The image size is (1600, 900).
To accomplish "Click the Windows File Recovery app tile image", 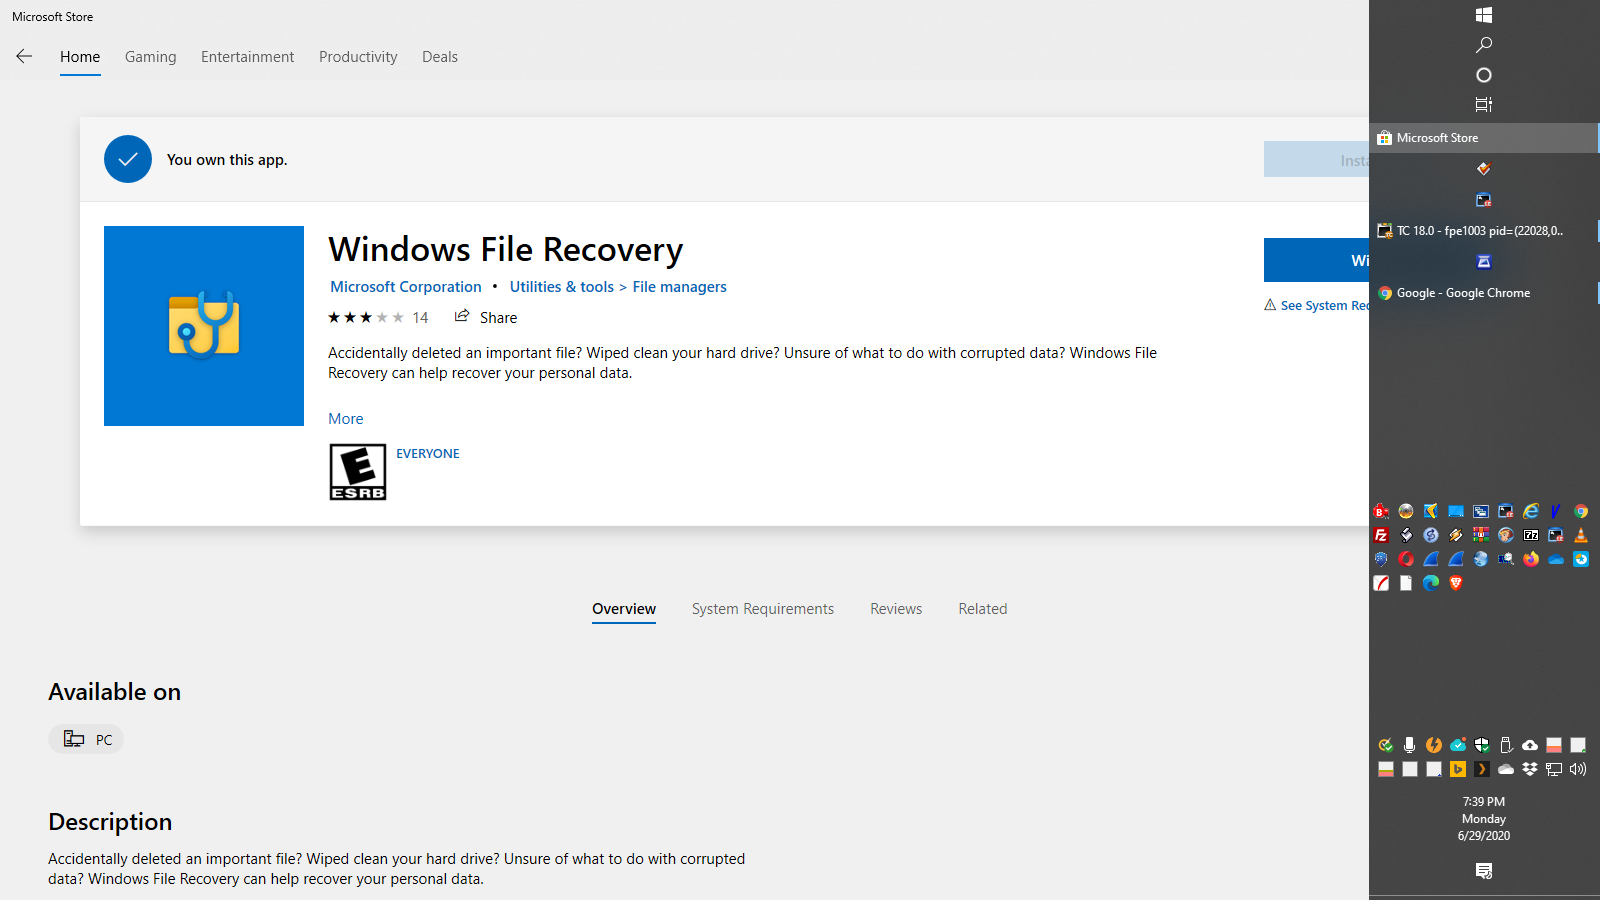I will point(204,326).
